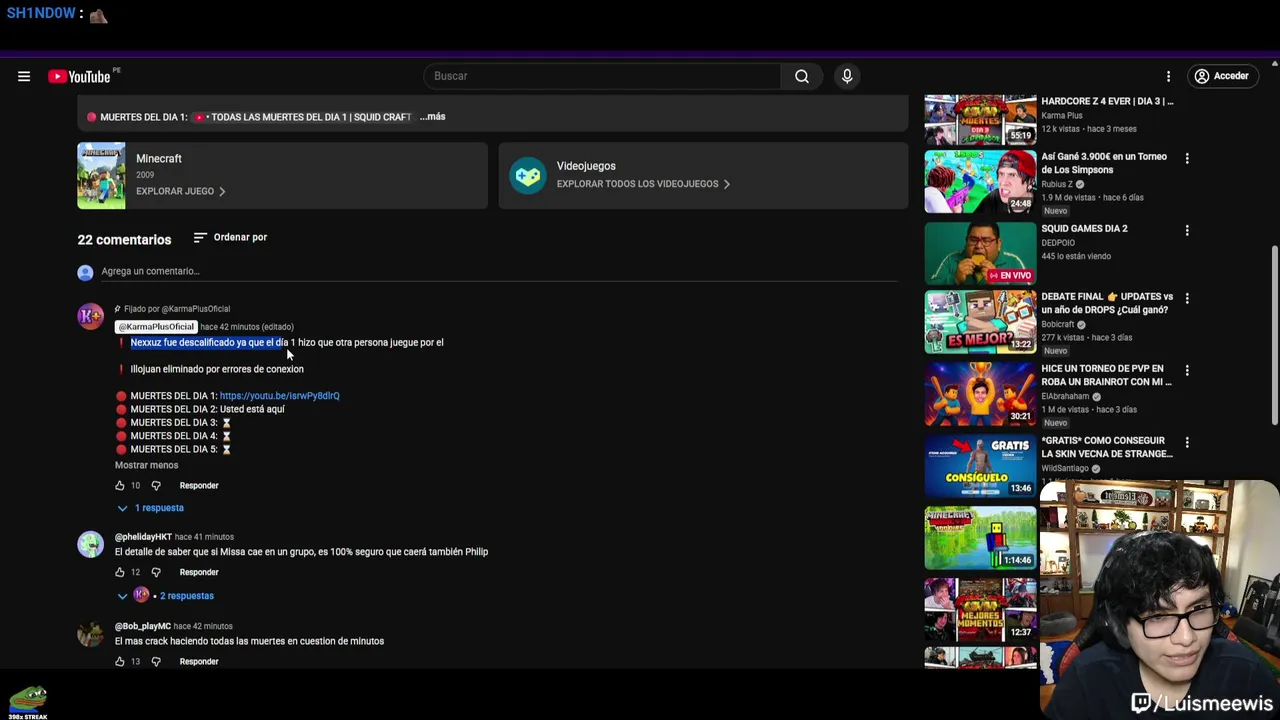Open options for GRATIS SKIN VECNA video

(1187, 442)
